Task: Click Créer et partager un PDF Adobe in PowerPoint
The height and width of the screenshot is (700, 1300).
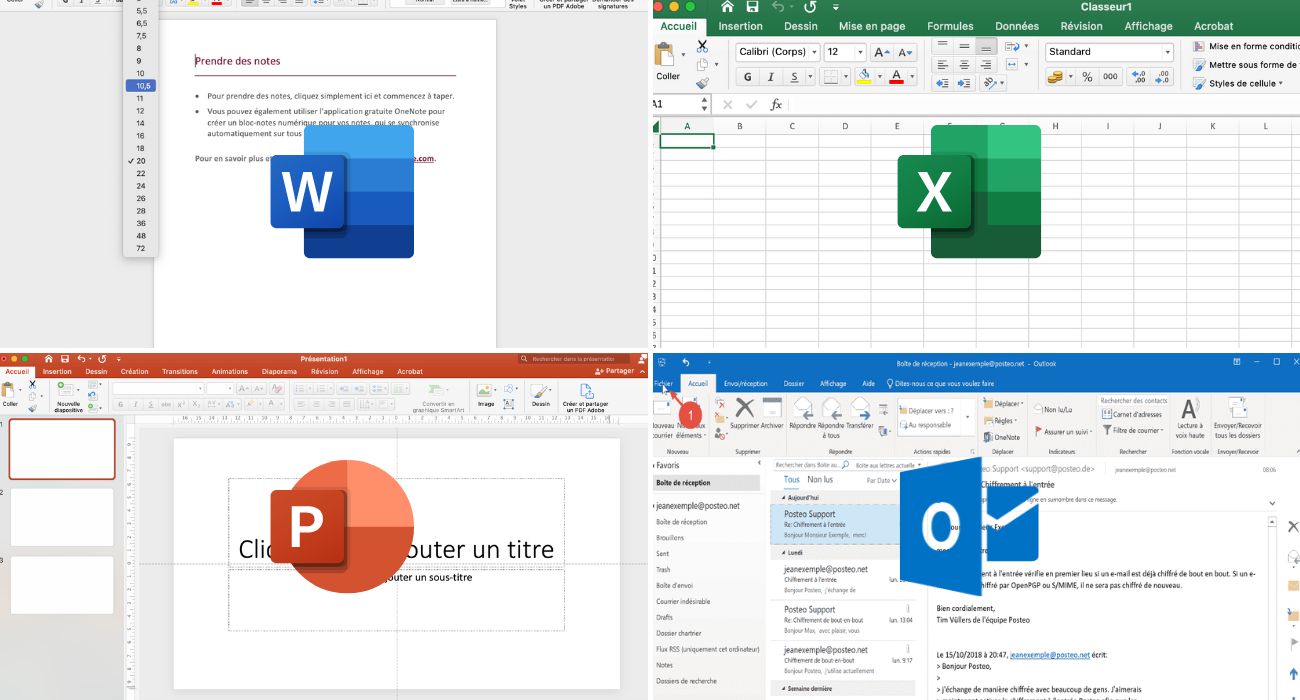Action: tap(586, 397)
